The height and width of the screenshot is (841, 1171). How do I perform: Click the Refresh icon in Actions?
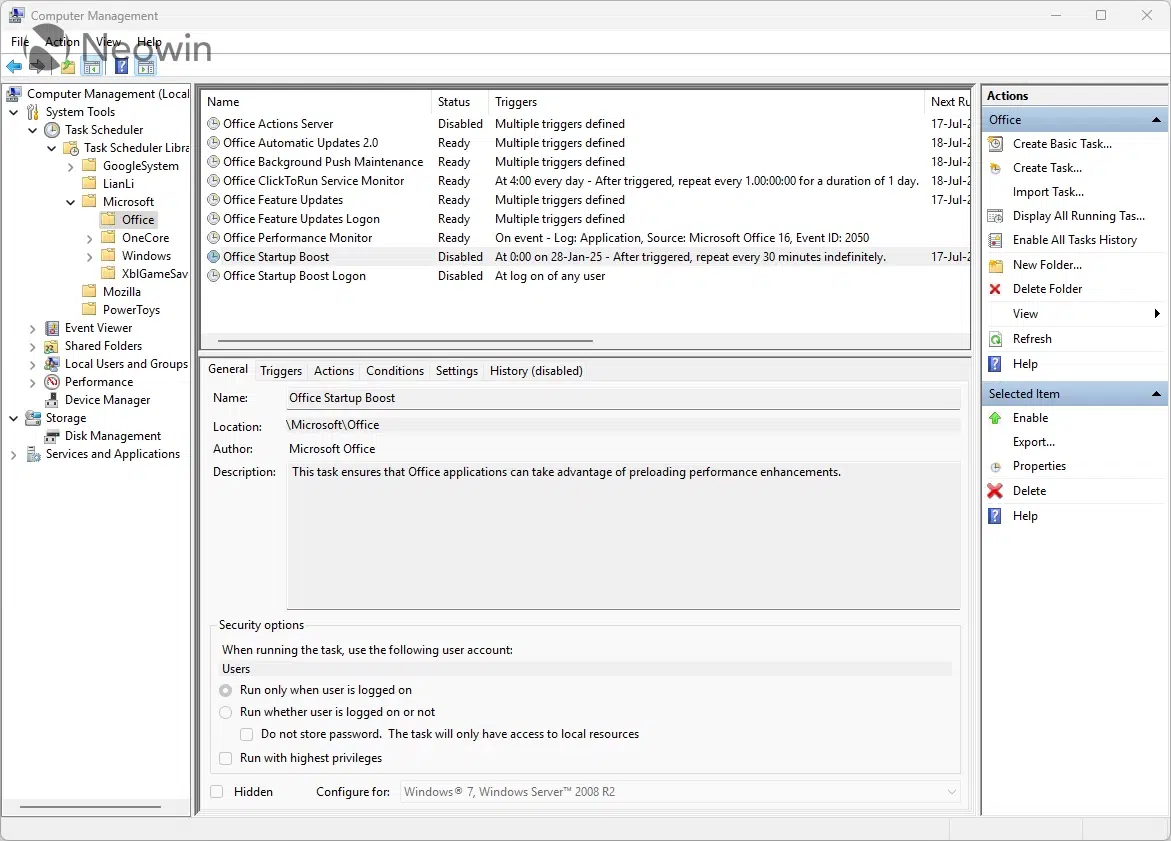[995, 339]
